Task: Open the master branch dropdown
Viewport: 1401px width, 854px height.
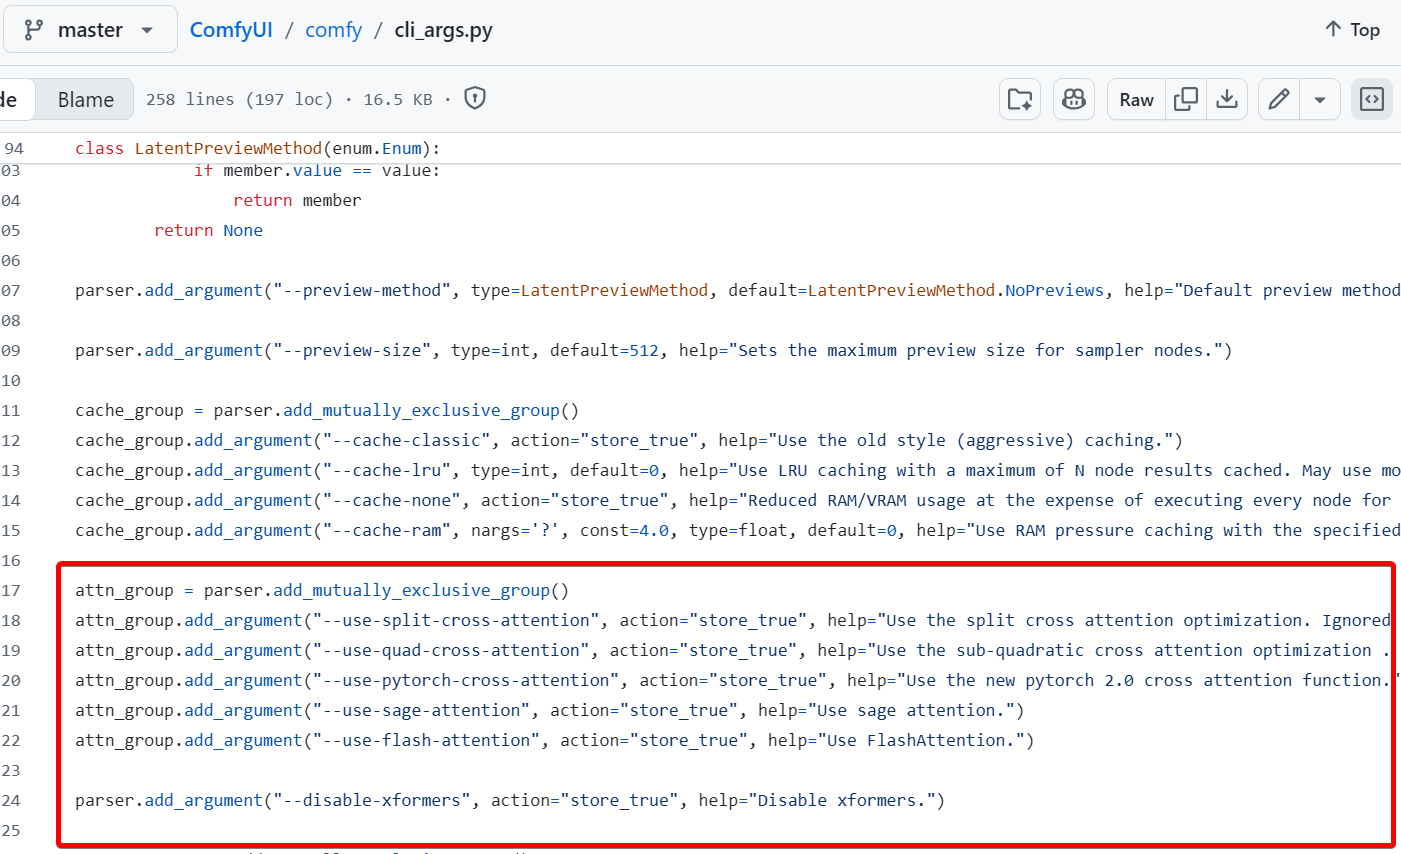Action: point(90,30)
